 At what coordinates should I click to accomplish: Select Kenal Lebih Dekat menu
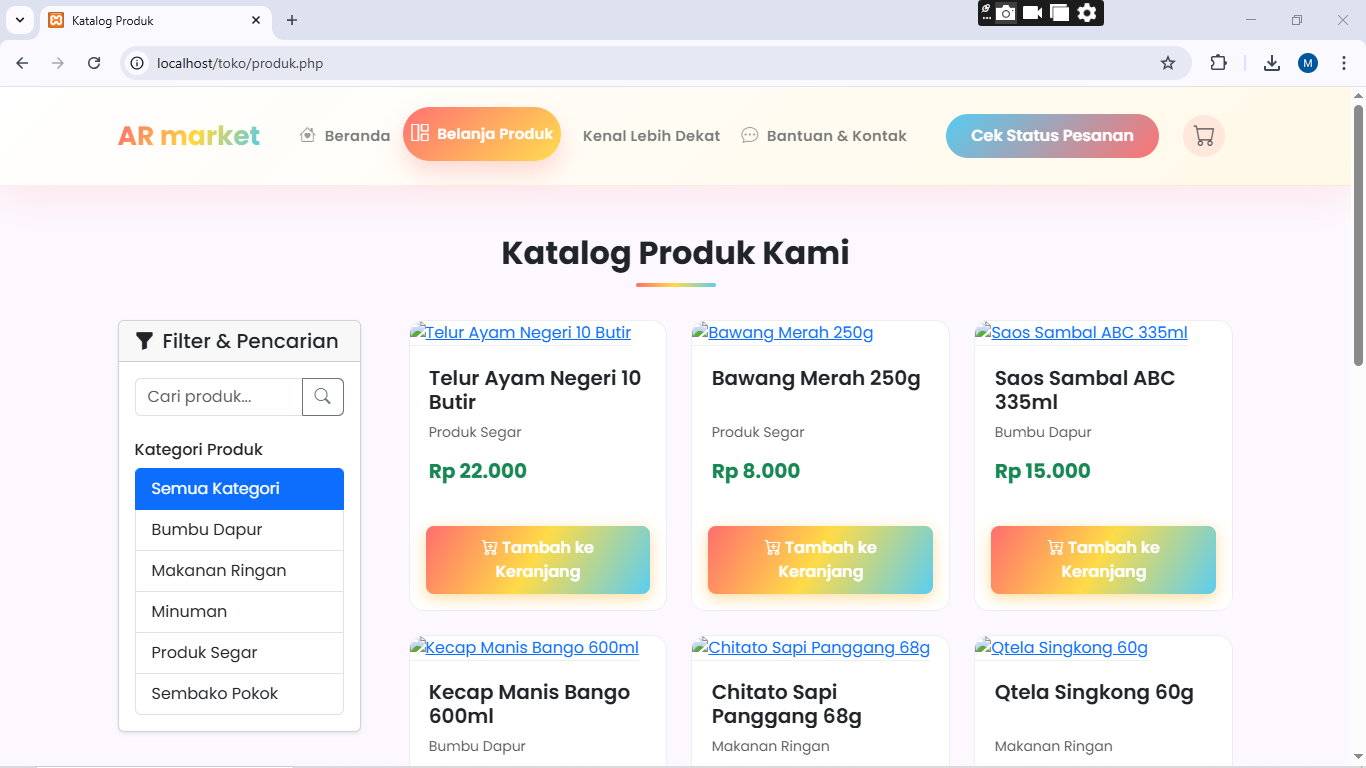(x=651, y=136)
